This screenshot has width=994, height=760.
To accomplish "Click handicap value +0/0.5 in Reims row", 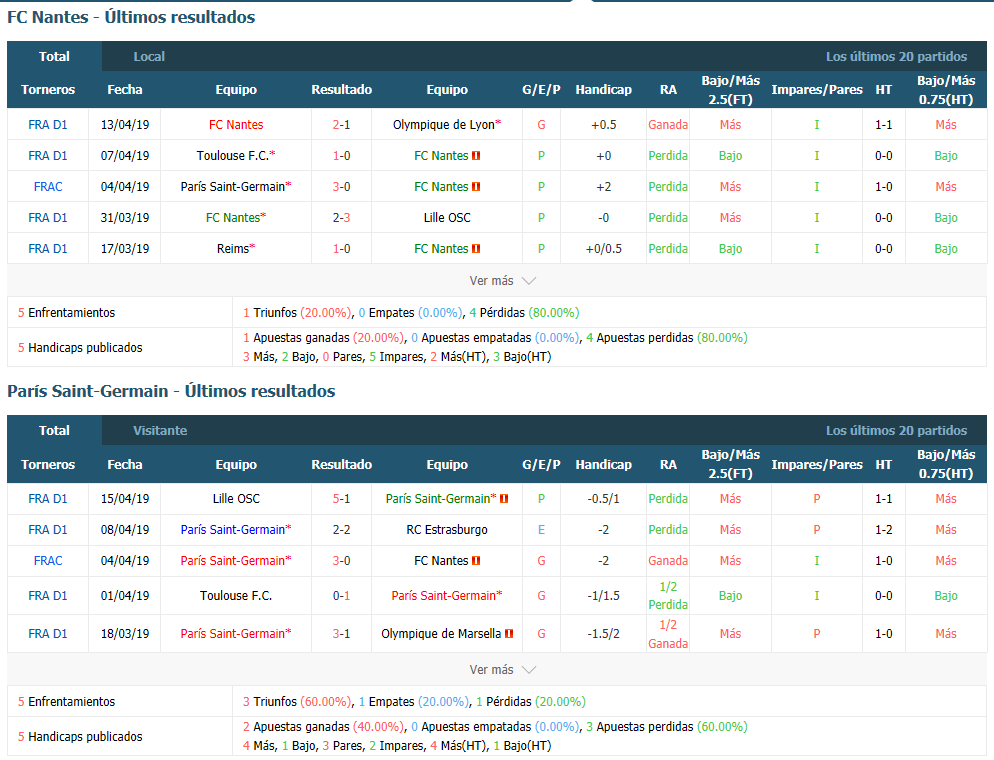I will [x=604, y=249].
